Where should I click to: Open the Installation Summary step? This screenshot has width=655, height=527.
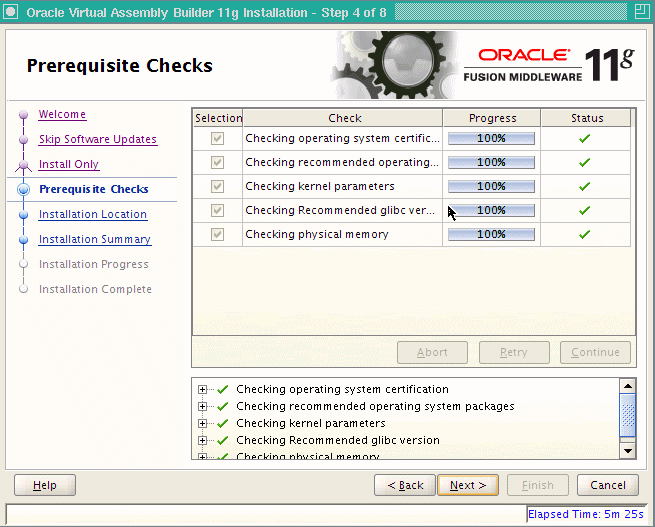95,239
